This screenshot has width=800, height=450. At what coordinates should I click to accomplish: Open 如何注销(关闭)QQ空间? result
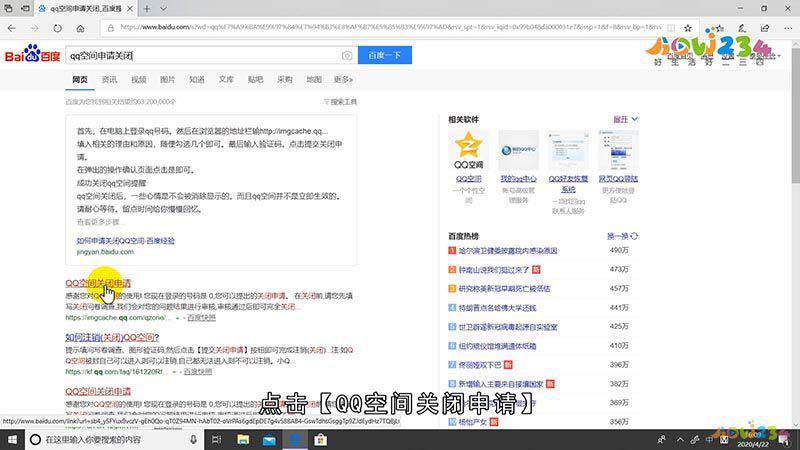112,337
